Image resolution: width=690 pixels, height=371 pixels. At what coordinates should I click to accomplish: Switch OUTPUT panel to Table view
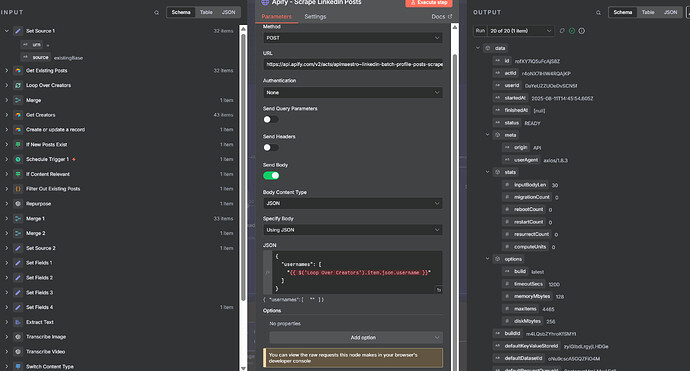click(648, 12)
